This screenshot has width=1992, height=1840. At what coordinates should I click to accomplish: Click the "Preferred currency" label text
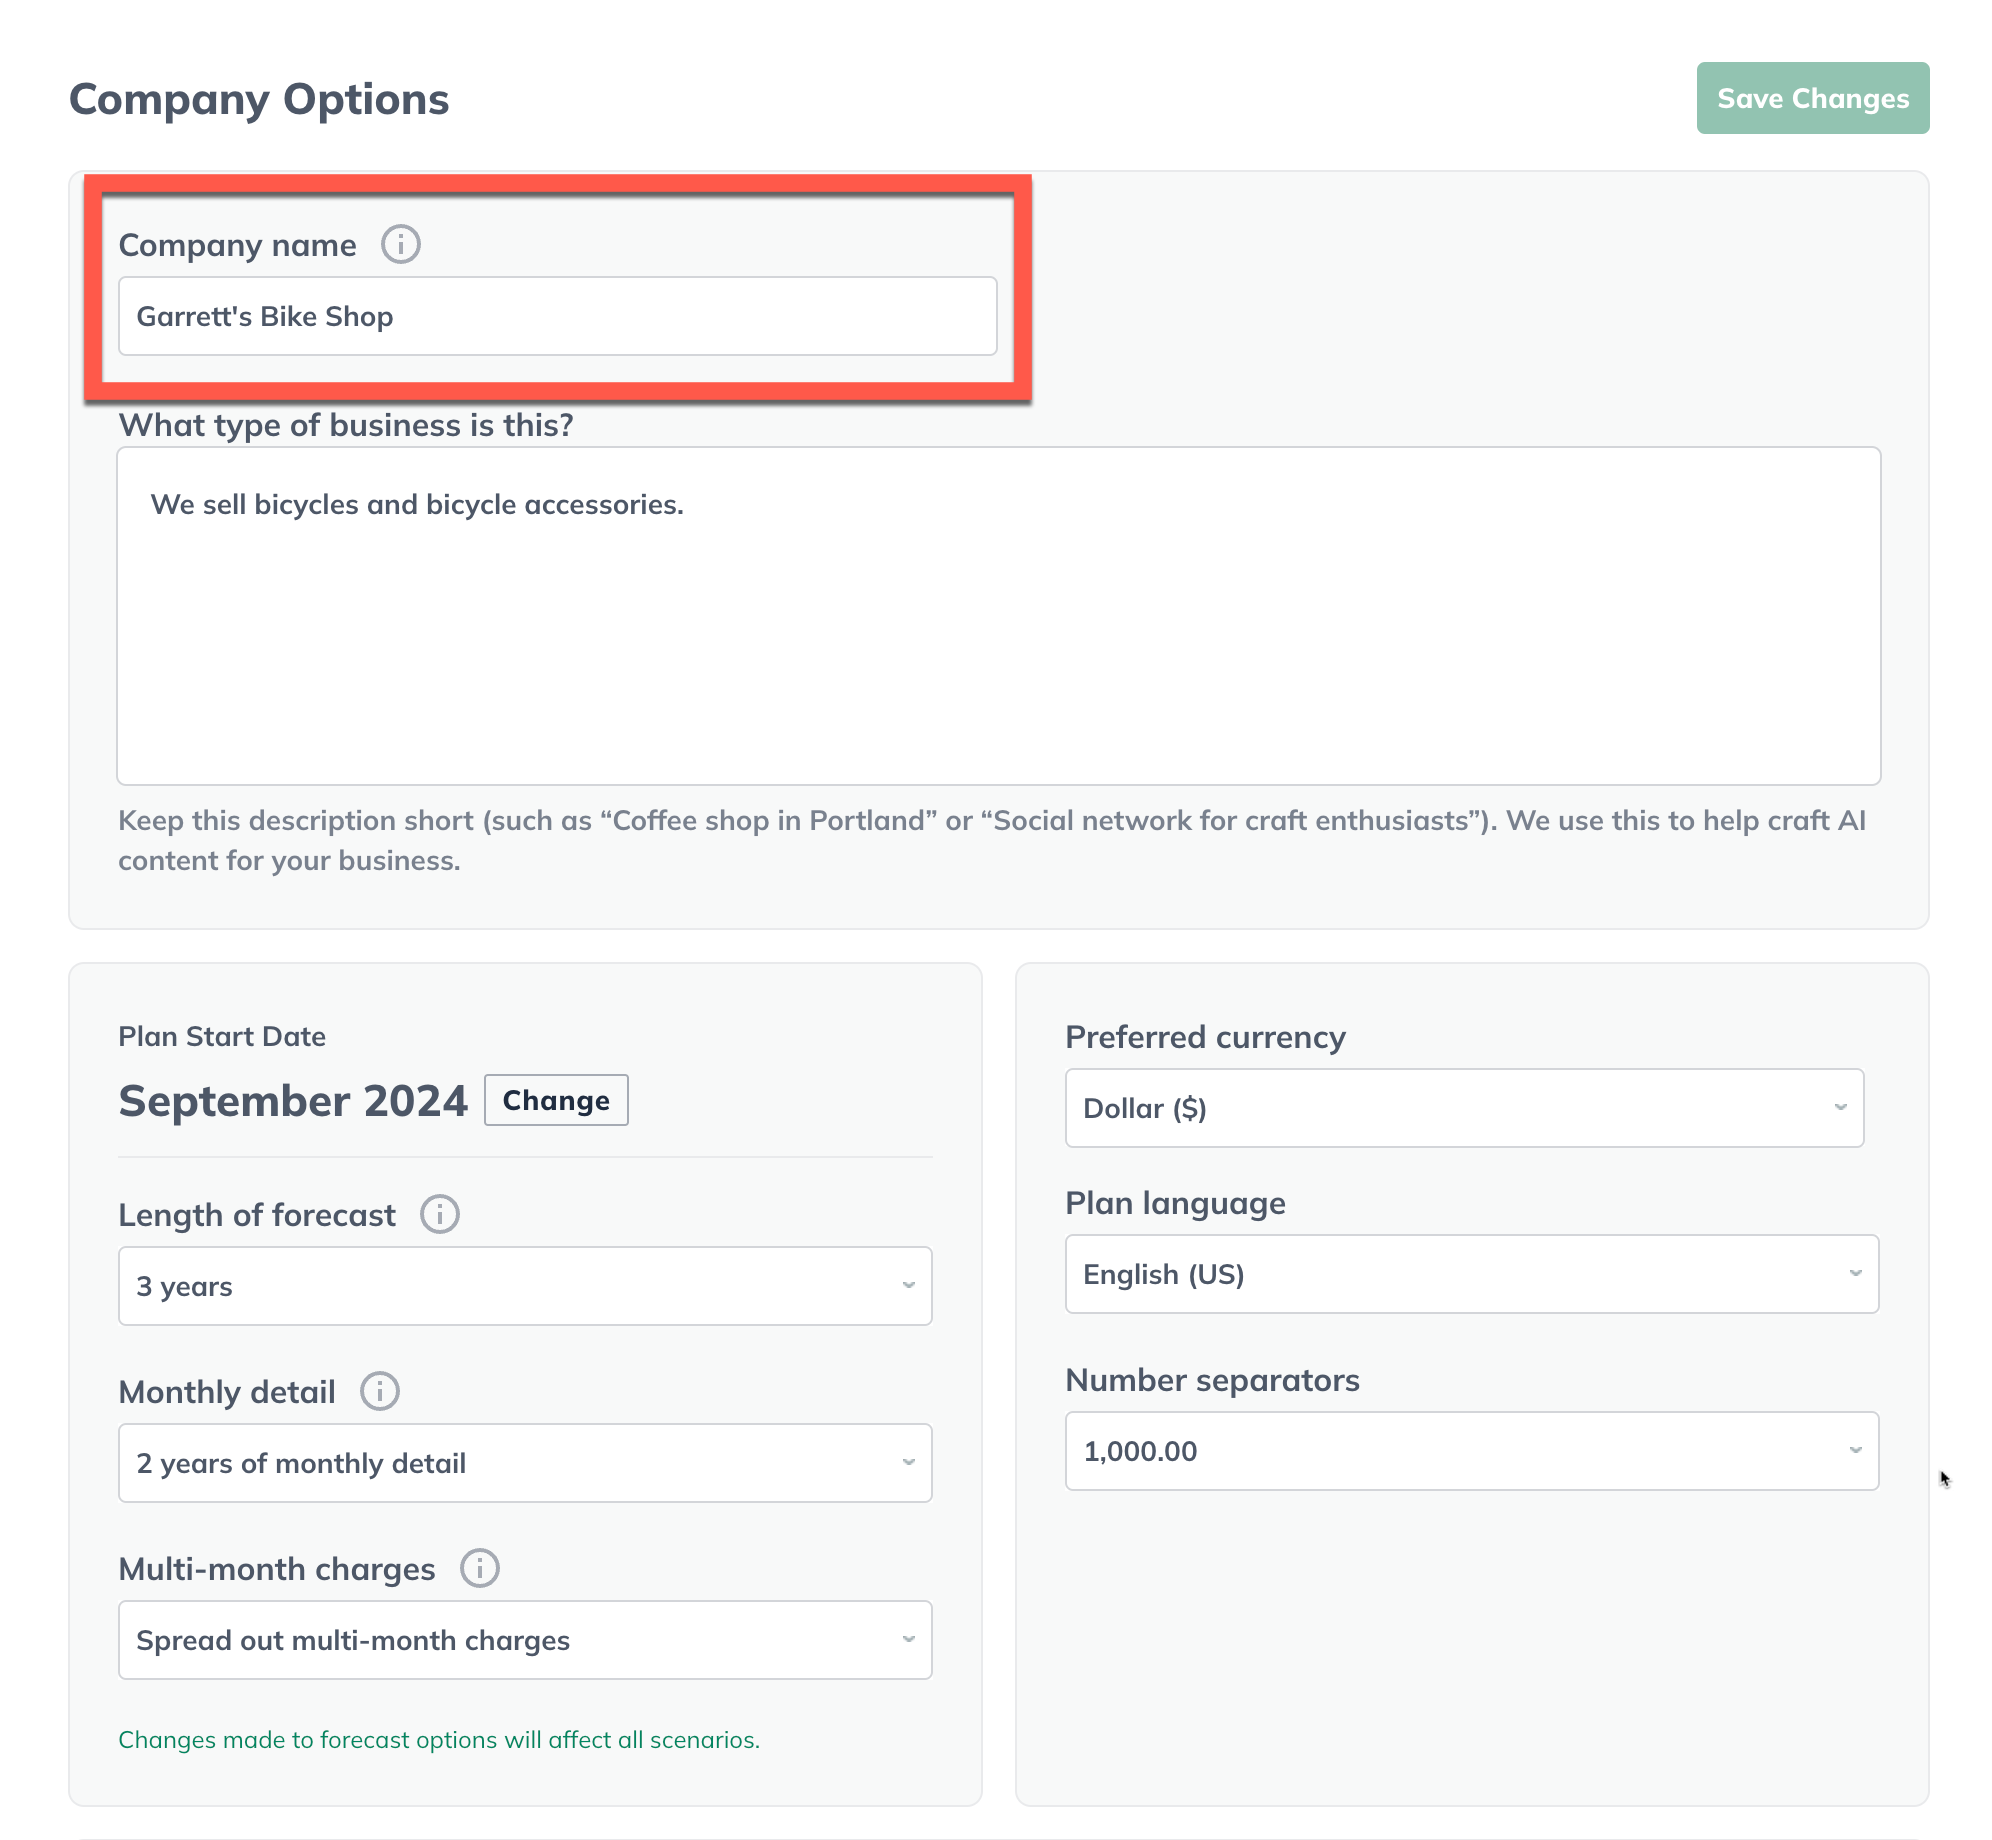(1205, 1037)
